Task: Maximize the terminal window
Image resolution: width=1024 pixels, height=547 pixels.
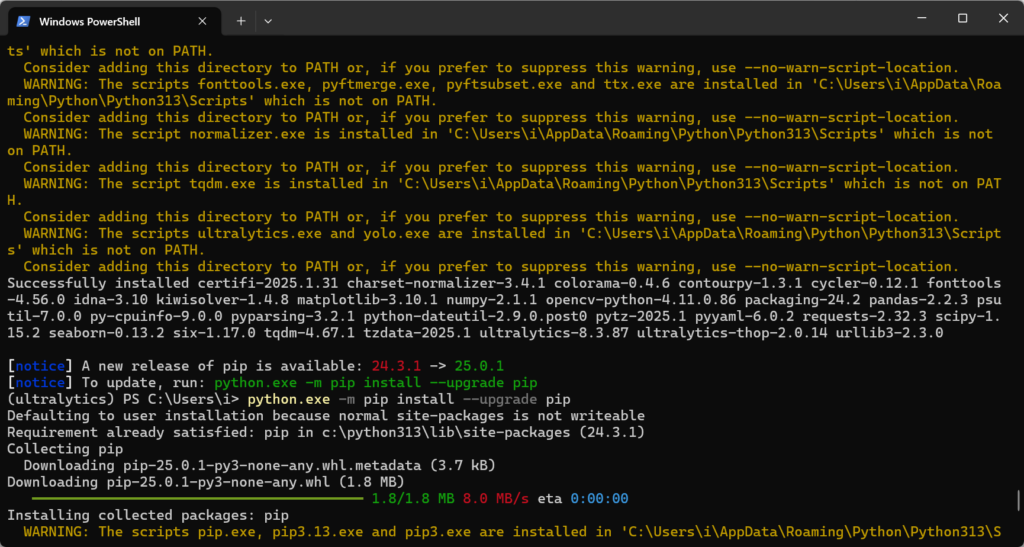Action: 962,18
